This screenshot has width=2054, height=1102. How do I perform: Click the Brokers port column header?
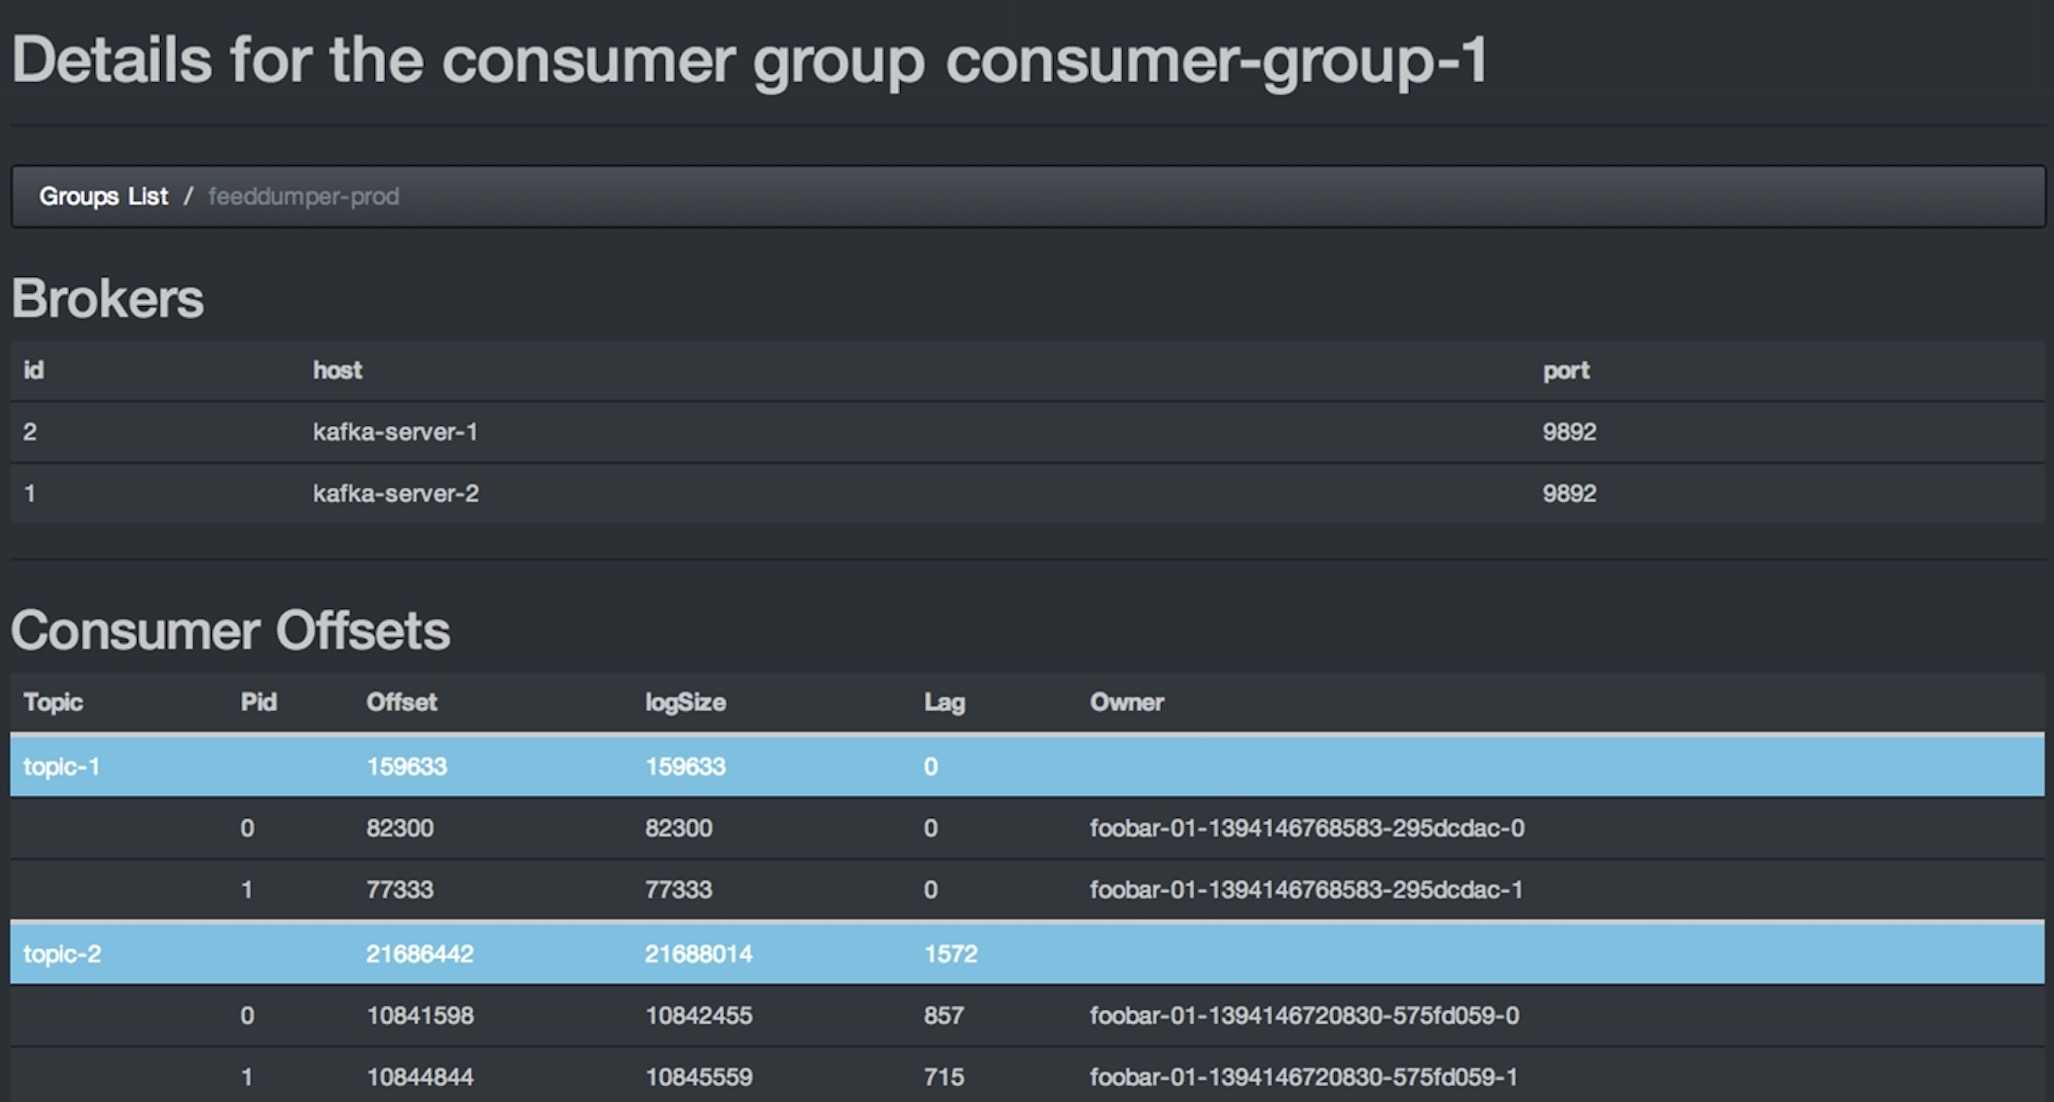1566,370
